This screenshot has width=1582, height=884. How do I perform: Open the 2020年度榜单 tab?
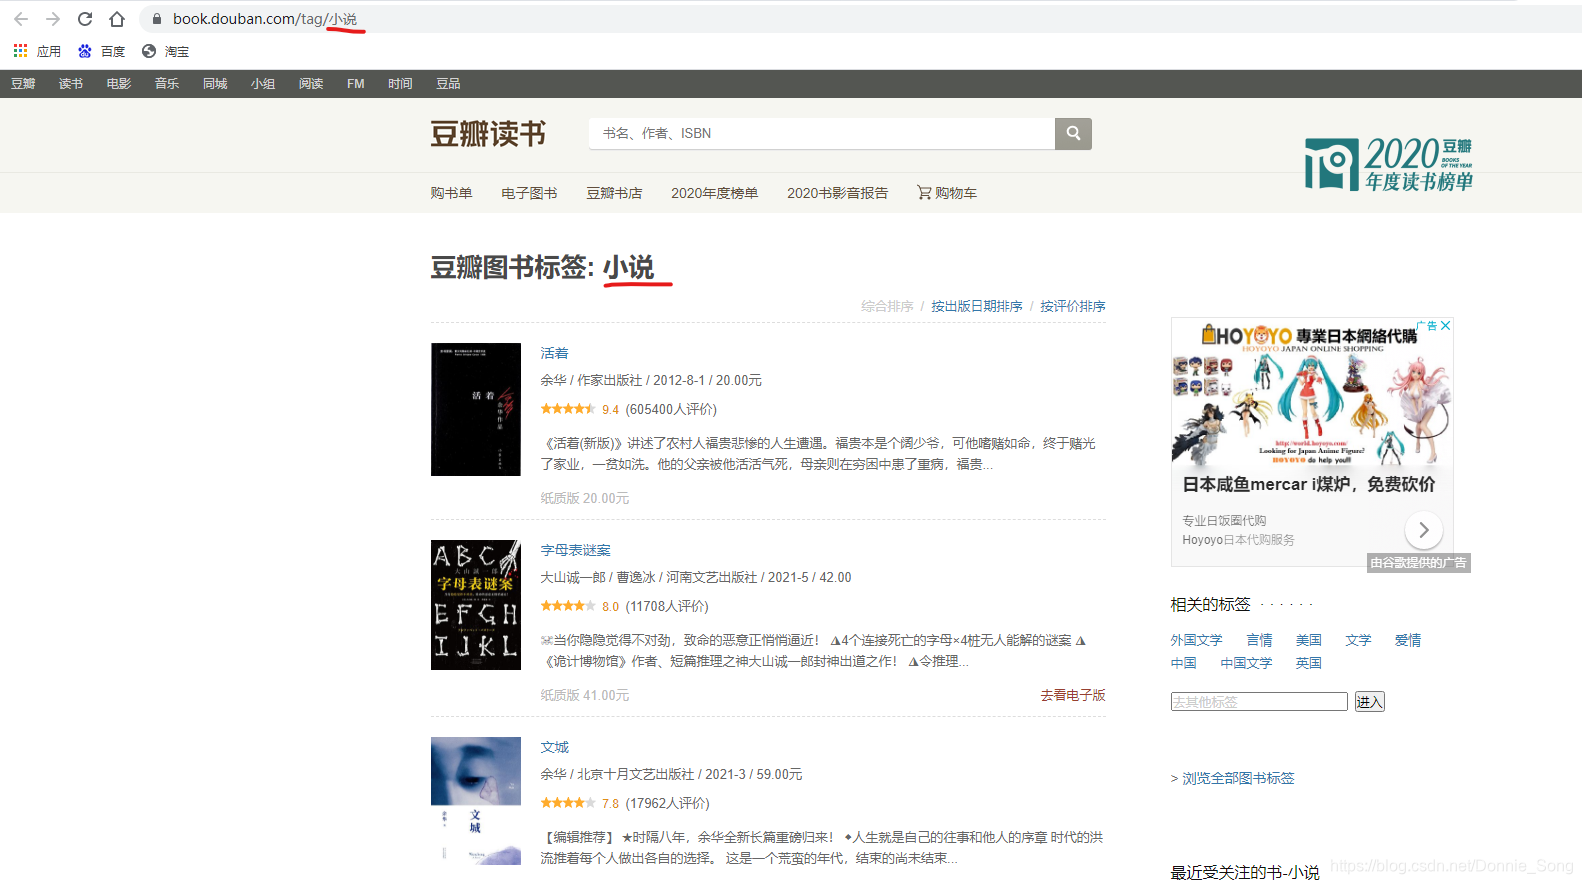click(x=714, y=193)
